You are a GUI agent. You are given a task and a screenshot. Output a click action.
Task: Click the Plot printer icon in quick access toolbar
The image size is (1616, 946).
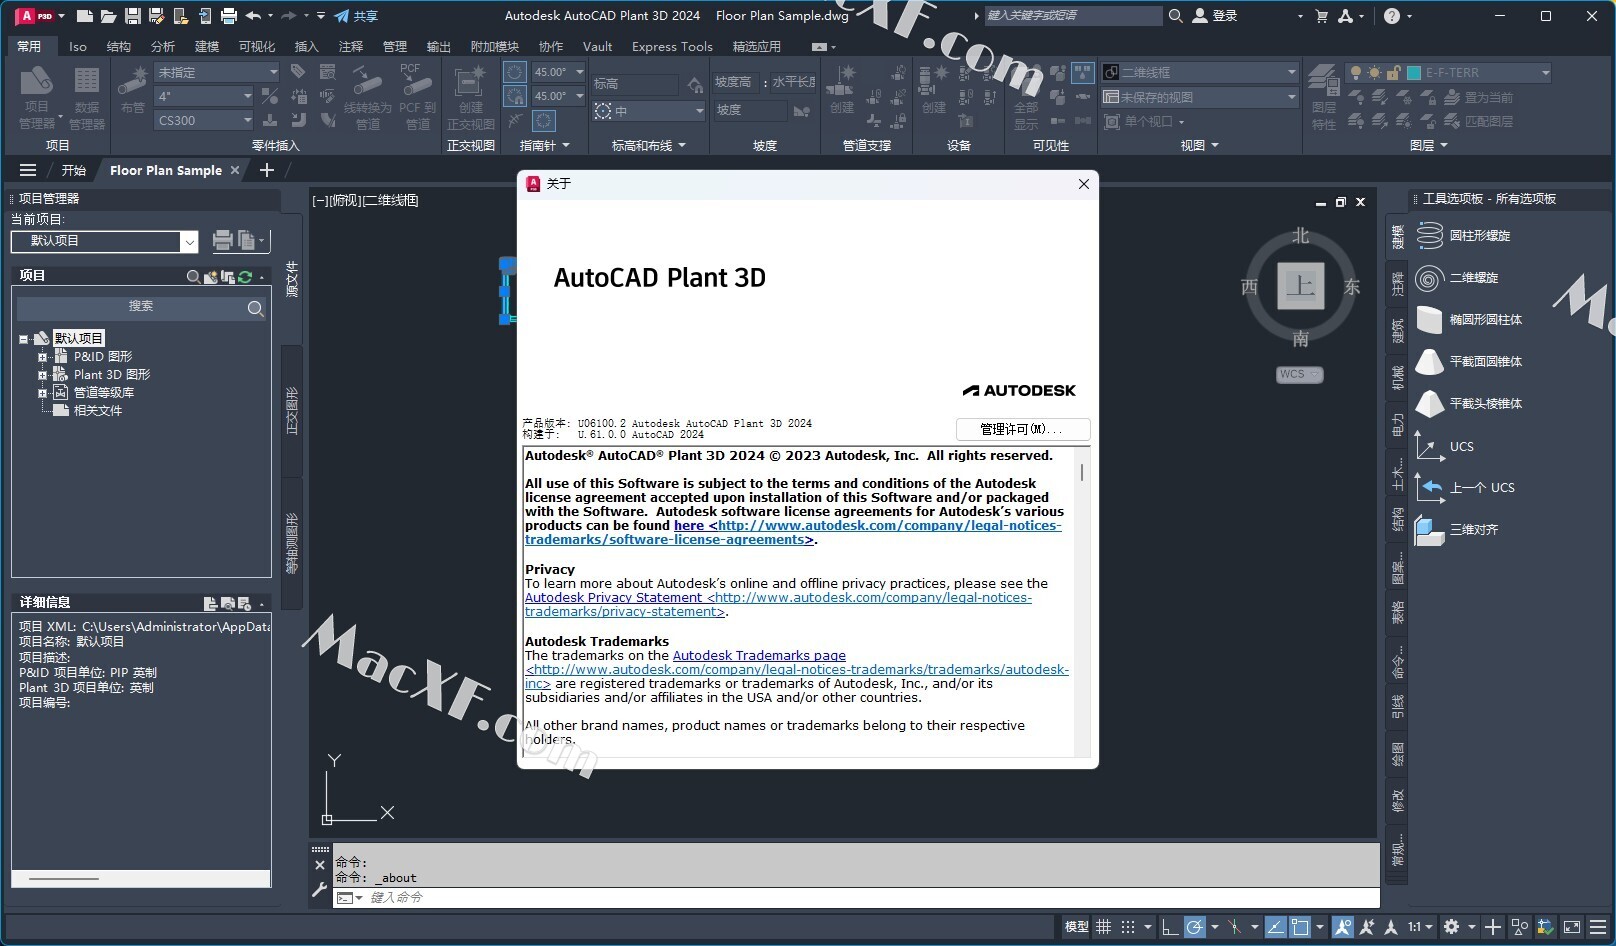point(229,16)
